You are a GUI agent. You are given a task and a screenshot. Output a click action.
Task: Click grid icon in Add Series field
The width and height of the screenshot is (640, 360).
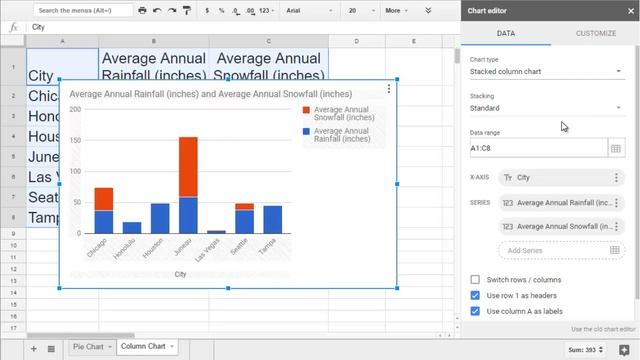pos(615,250)
